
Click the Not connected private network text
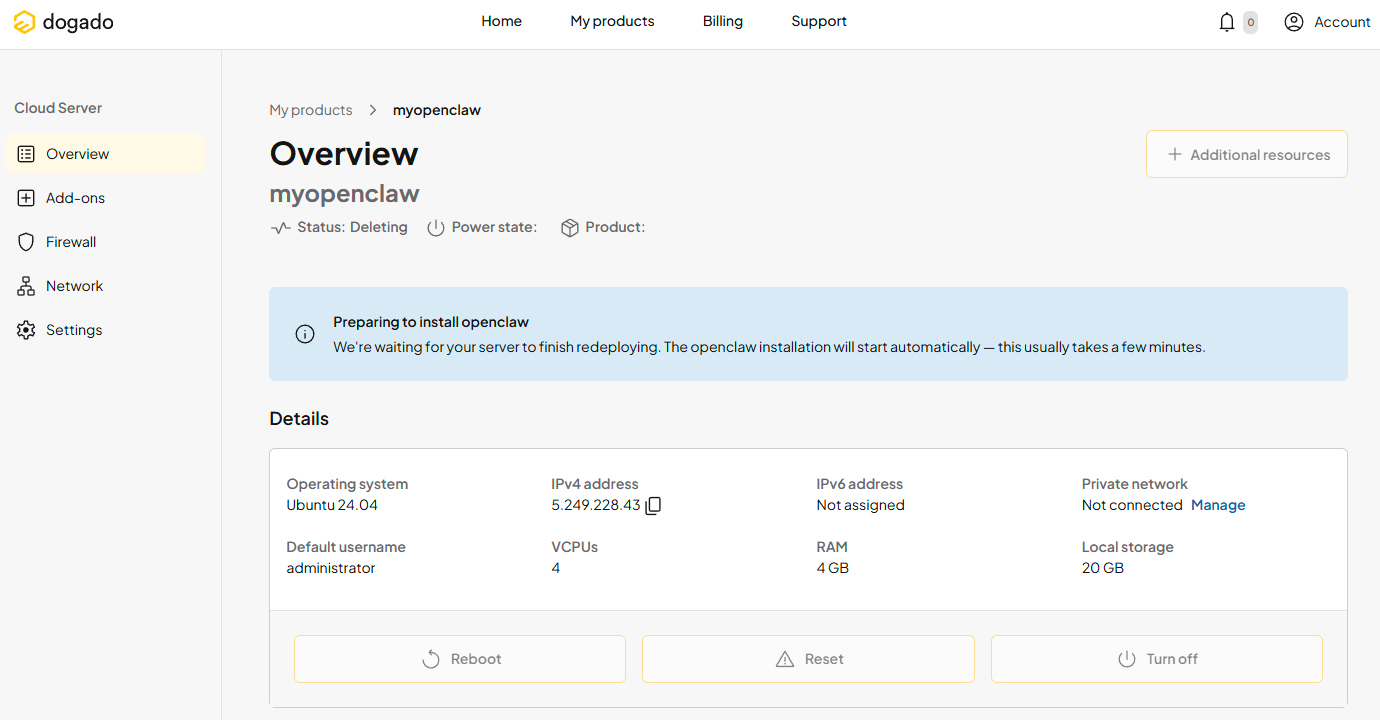(x=1132, y=505)
